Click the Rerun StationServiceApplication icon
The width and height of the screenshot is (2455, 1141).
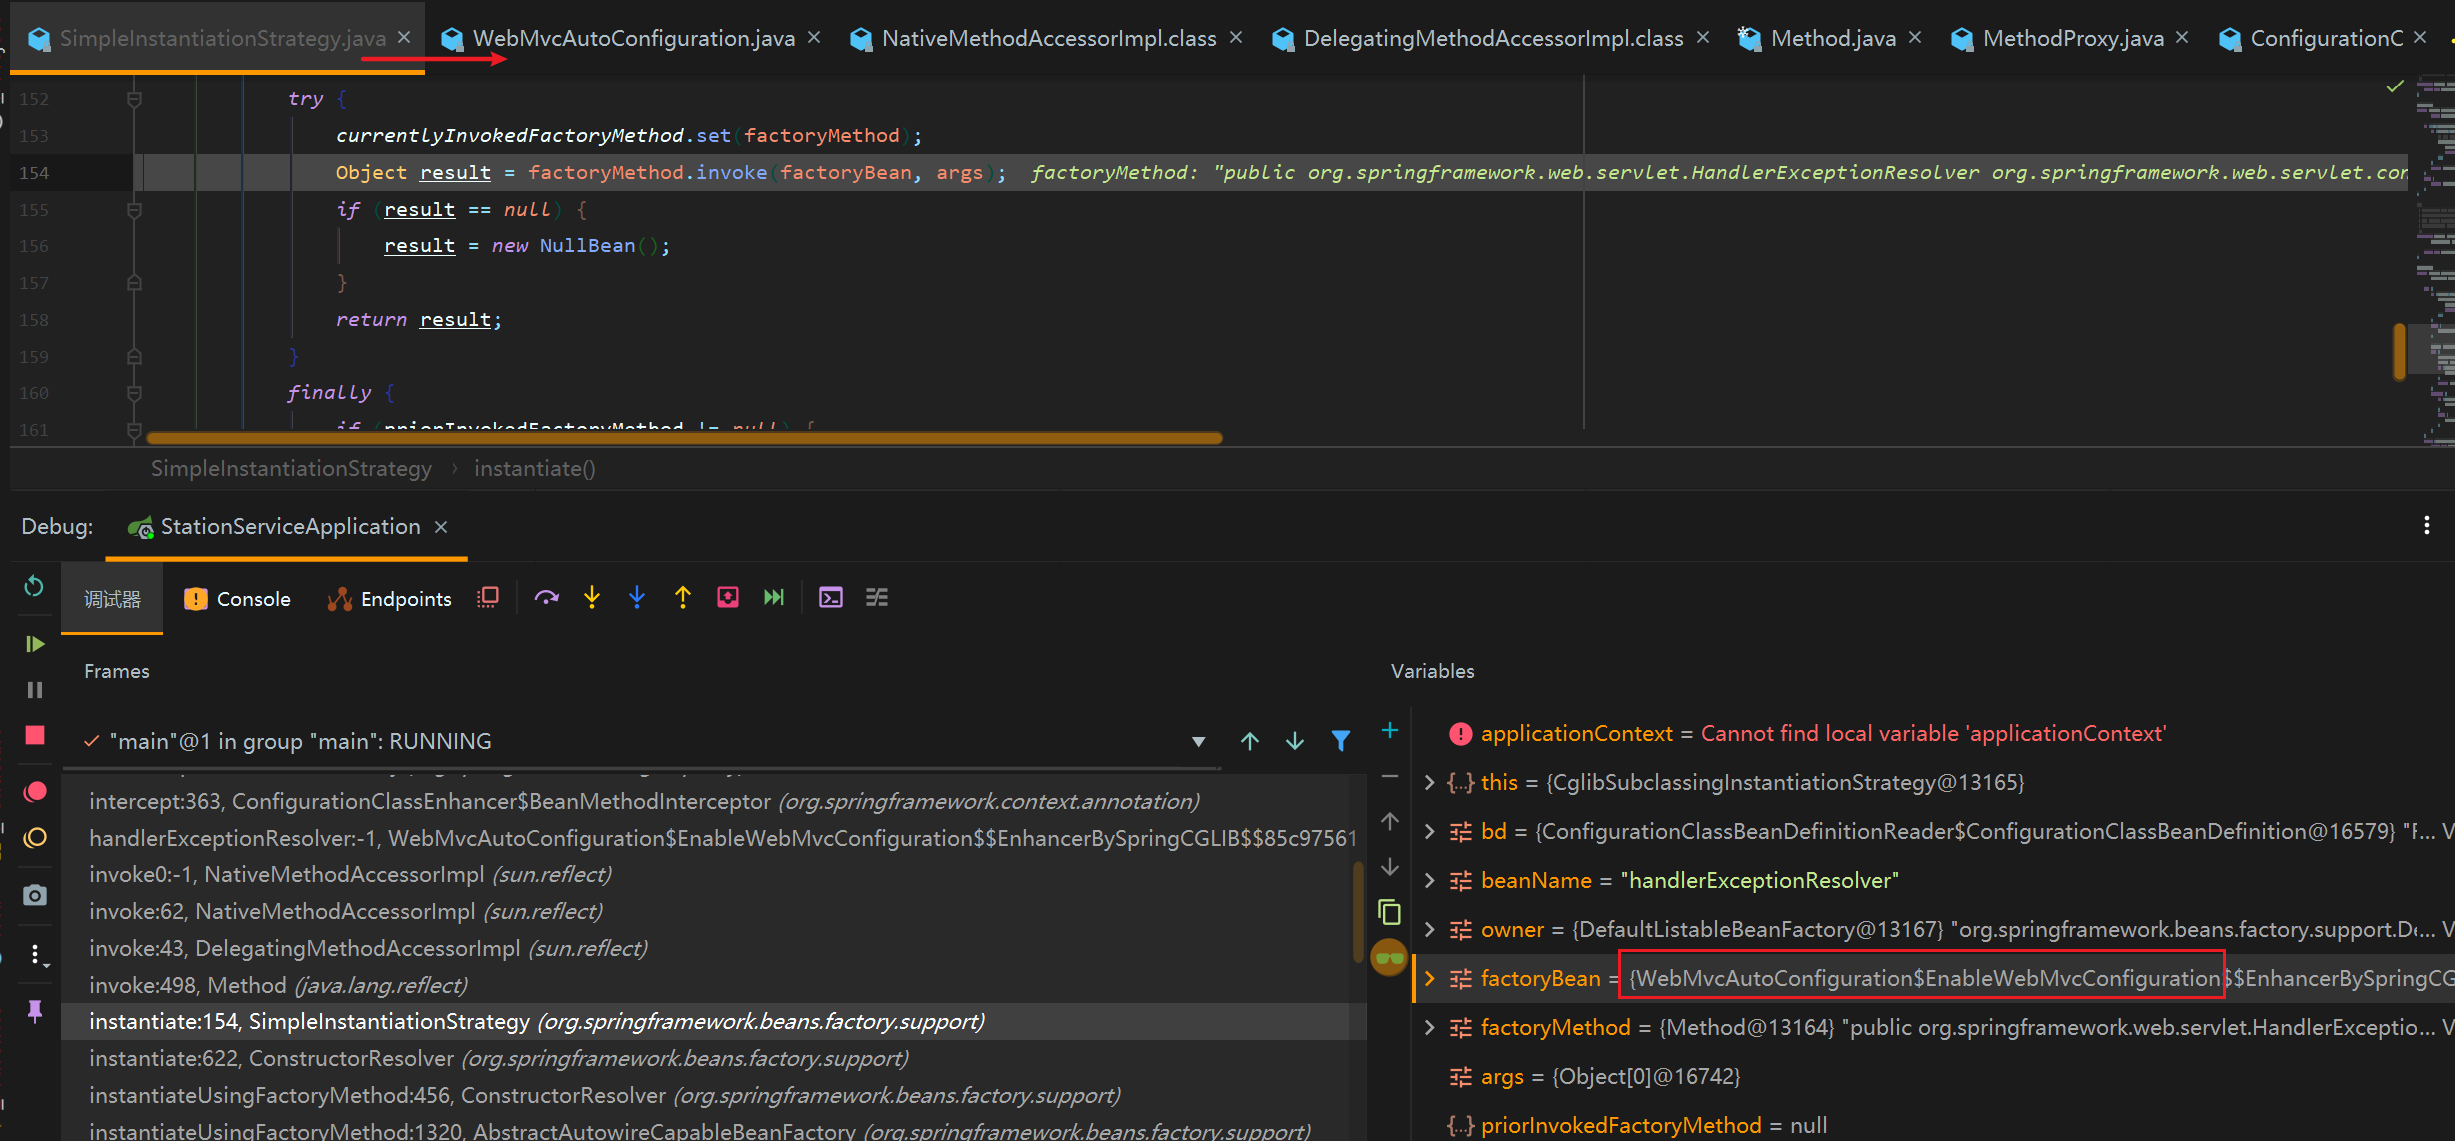tap(34, 586)
